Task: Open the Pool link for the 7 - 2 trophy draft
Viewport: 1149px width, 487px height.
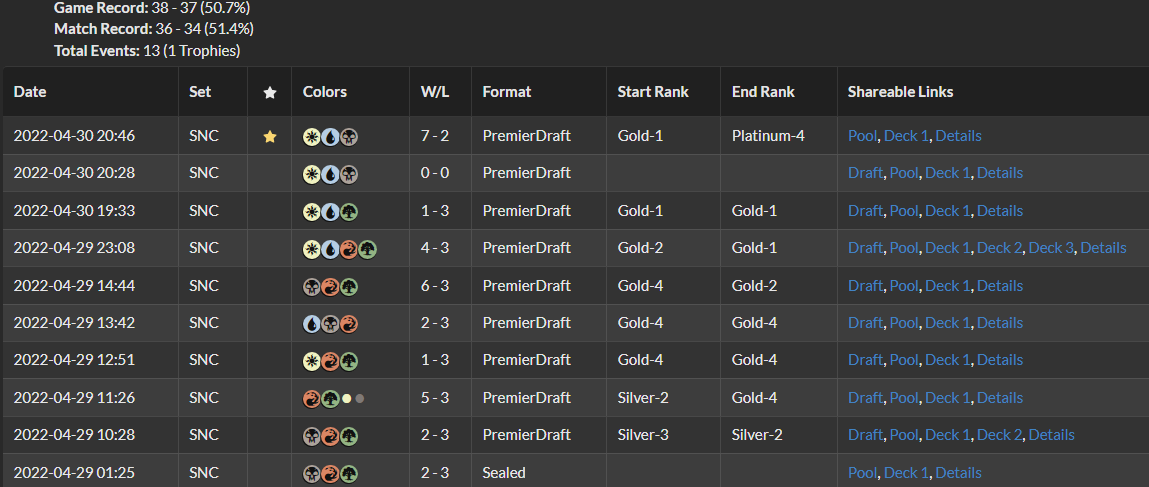Action: (862, 135)
